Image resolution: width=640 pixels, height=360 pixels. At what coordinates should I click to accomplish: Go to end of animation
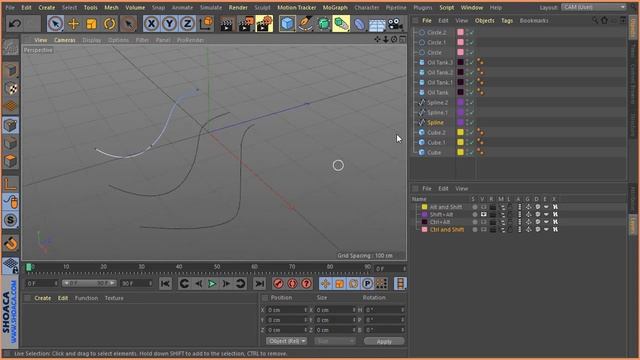click(x=259, y=283)
